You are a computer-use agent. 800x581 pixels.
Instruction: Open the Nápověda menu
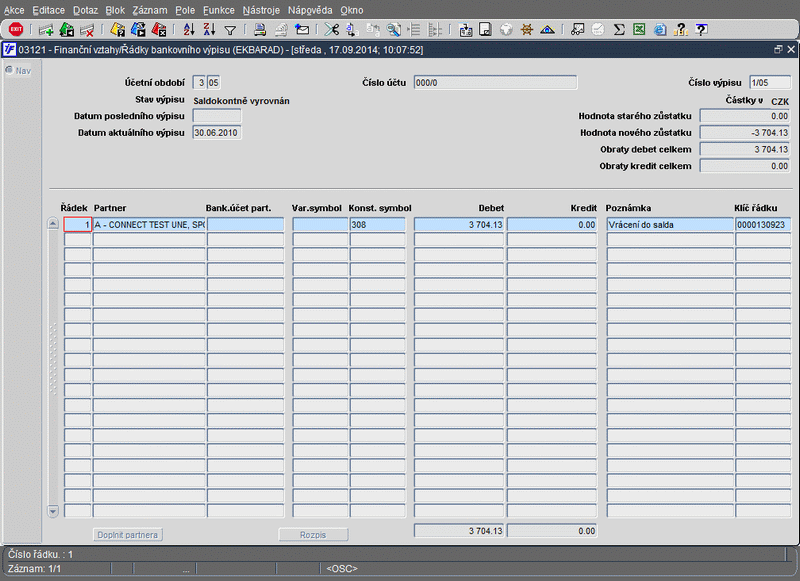[x=310, y=10]
